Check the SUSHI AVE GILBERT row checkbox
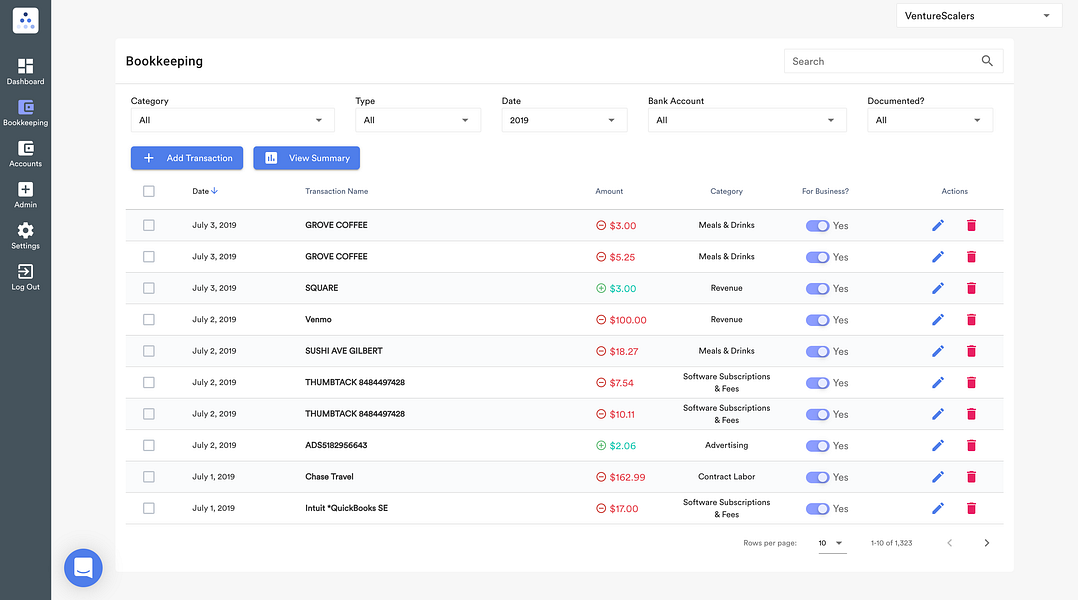This screenshot has height=600, width=1078. pyautogui.click(x=148, y=351)
